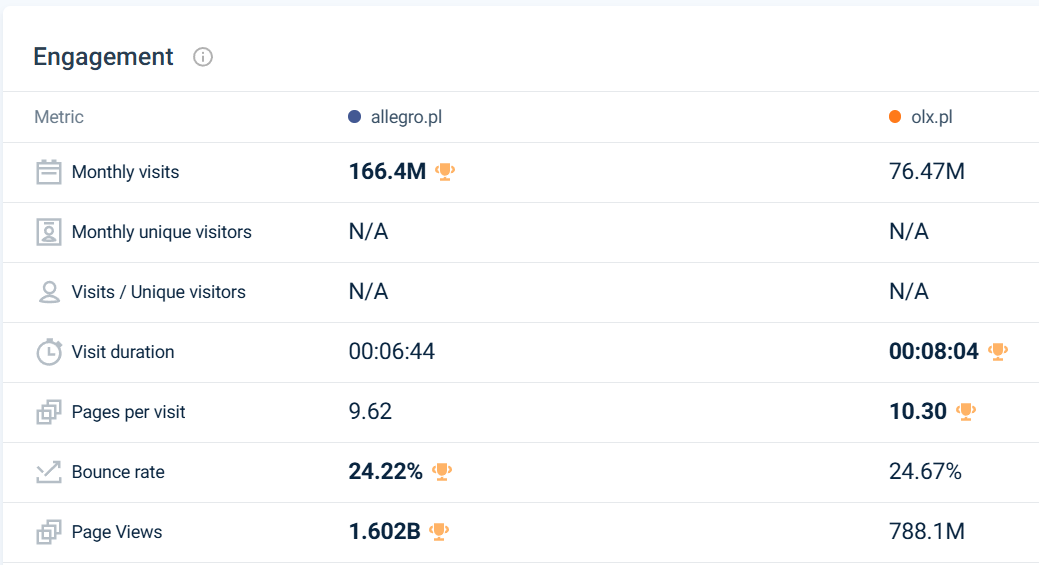
Task: Click the trophy beside 00:08:04 duration
Action: pyautogui.click(x=998, y=351)
